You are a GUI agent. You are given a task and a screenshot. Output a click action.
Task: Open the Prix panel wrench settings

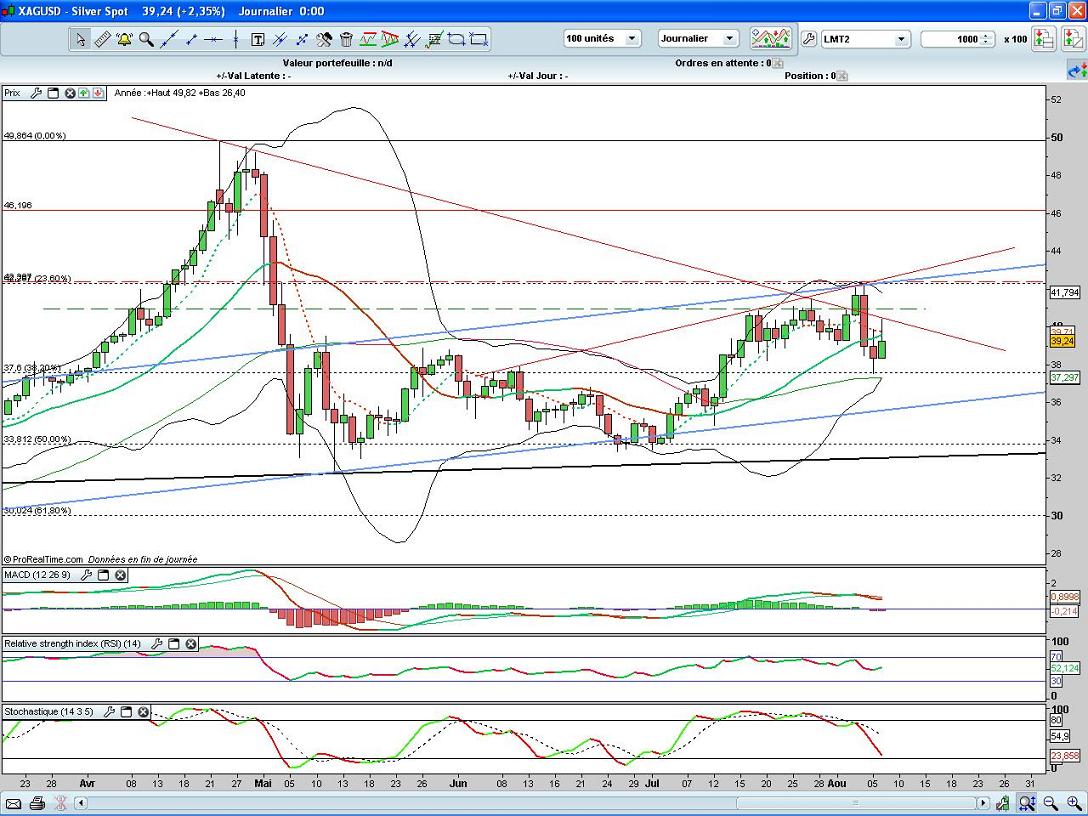(37, 93)
